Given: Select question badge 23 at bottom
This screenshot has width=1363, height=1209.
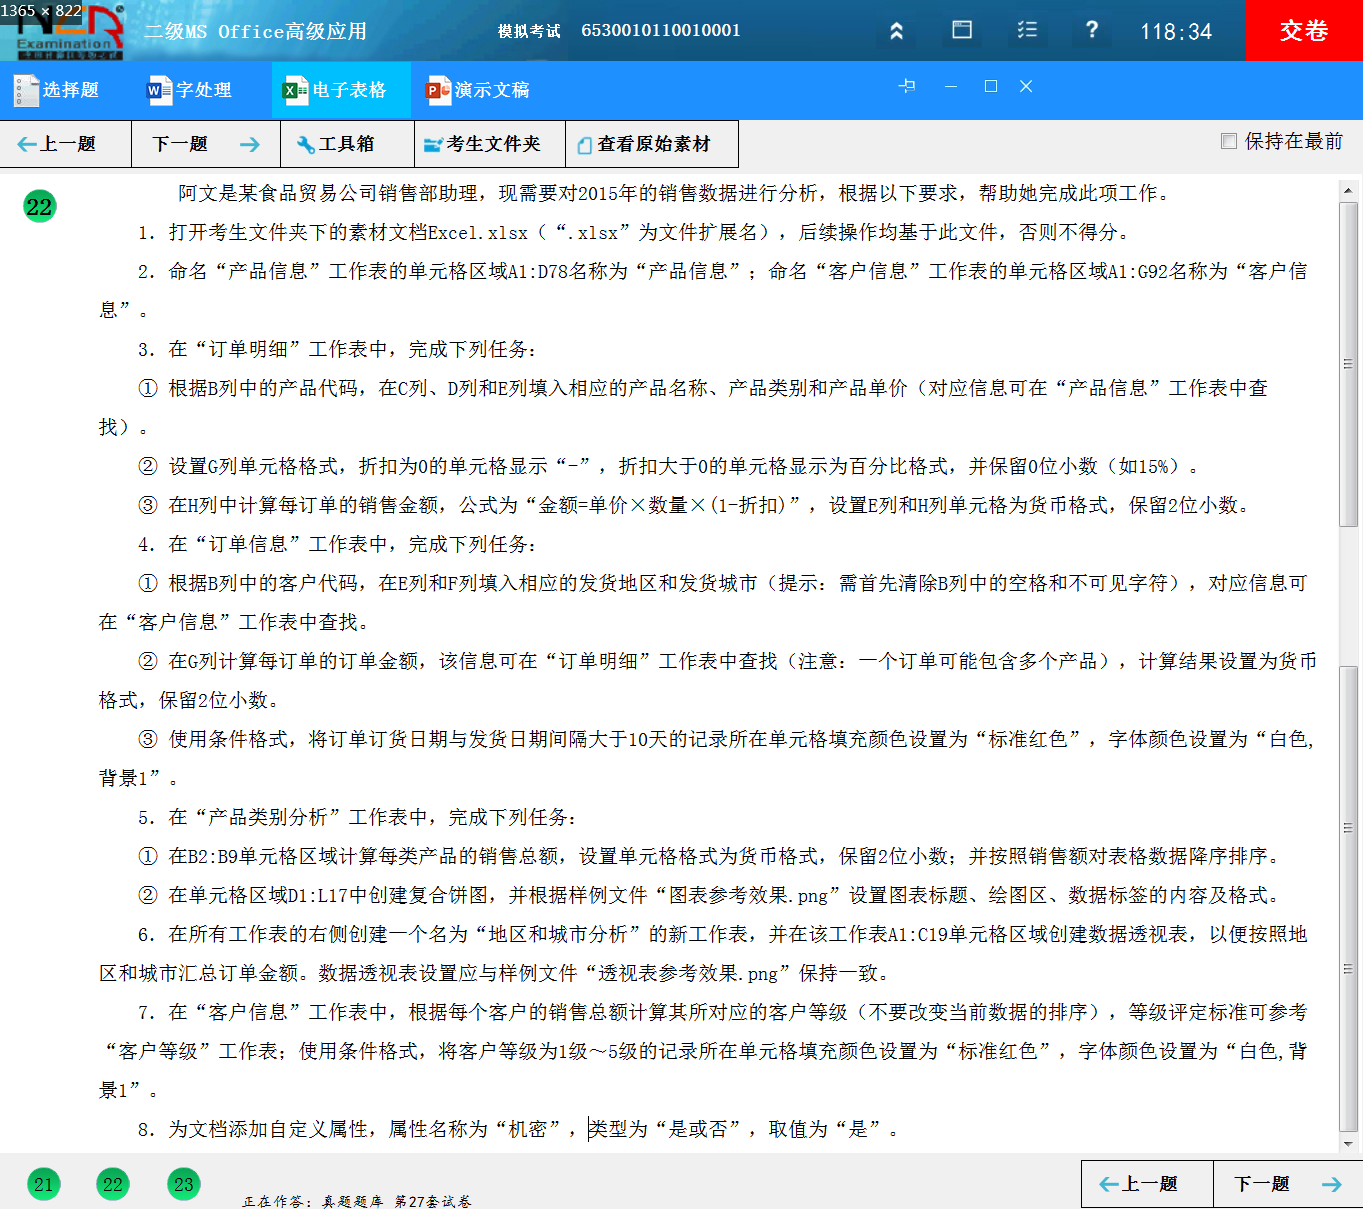Looking at the screenshot, I should [183, 1184].
